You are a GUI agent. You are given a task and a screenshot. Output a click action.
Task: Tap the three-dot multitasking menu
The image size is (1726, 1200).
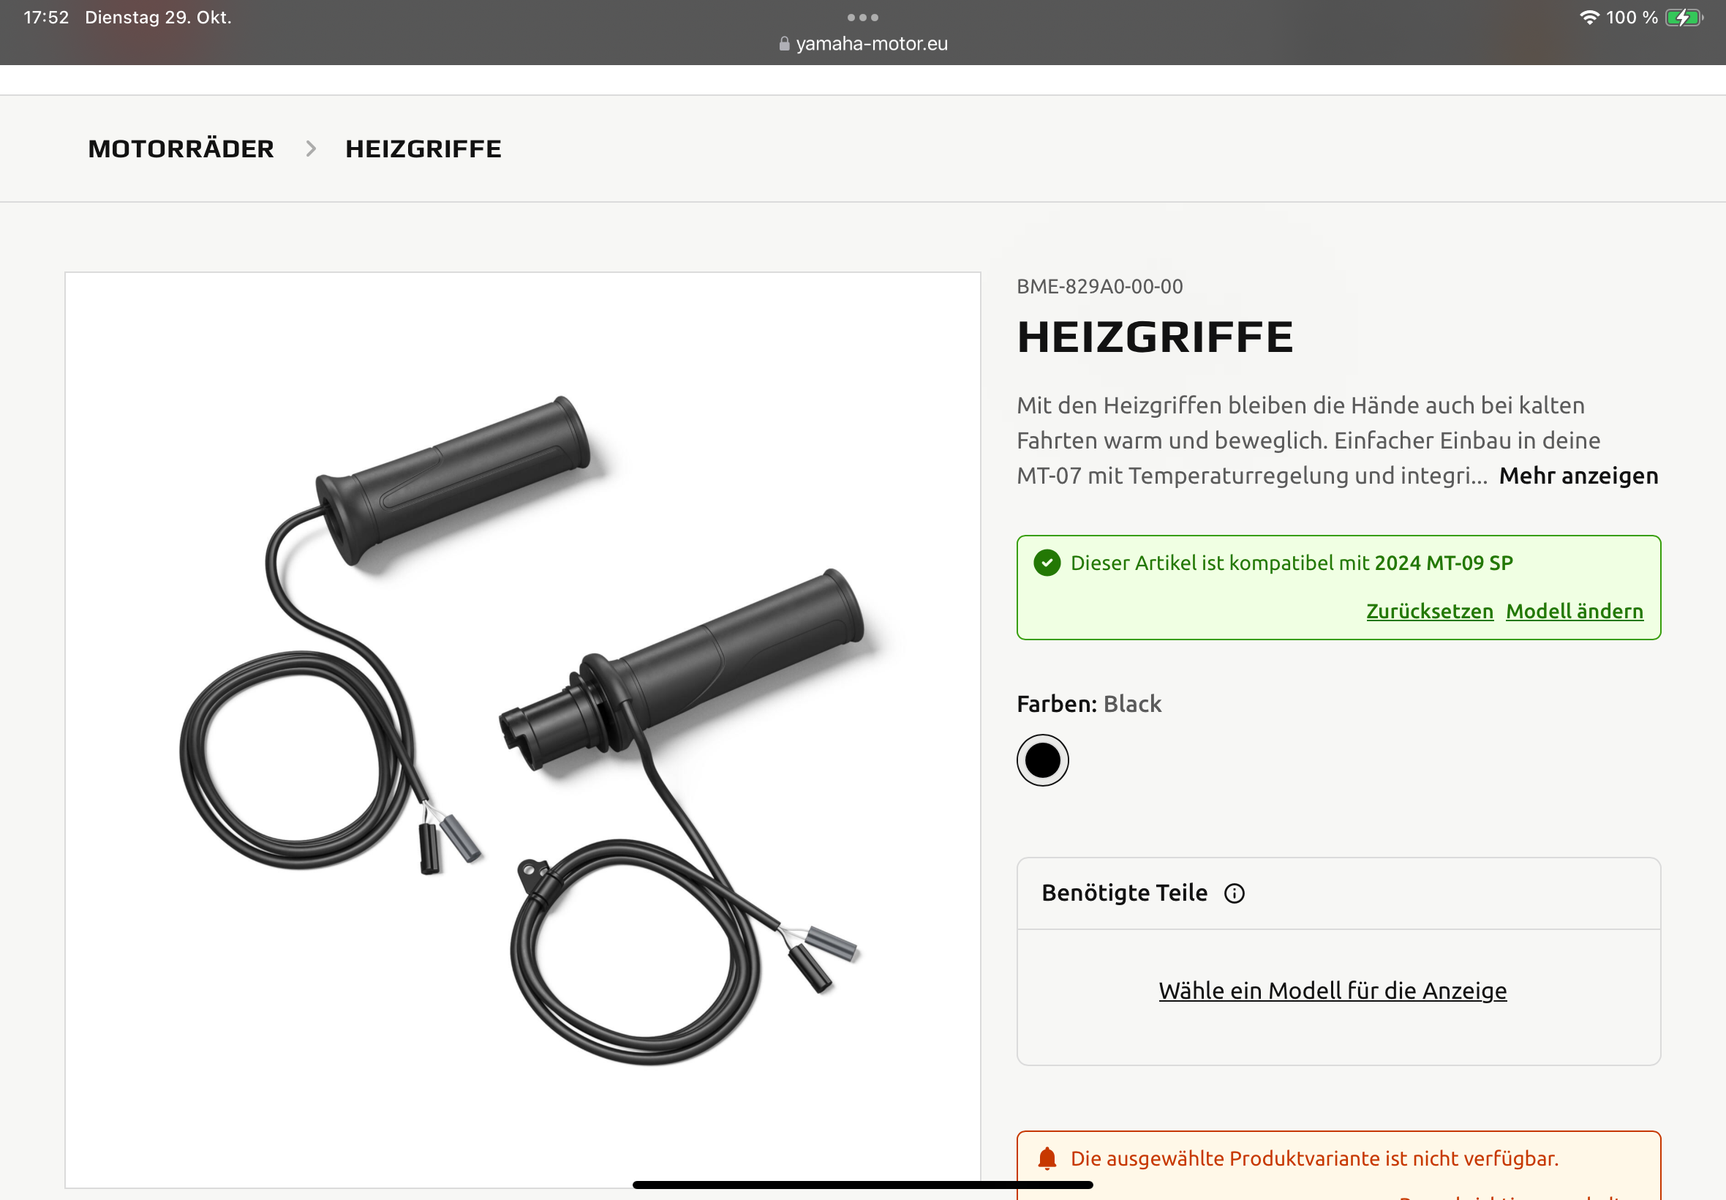pyautogui.click(x=862, y=17)
